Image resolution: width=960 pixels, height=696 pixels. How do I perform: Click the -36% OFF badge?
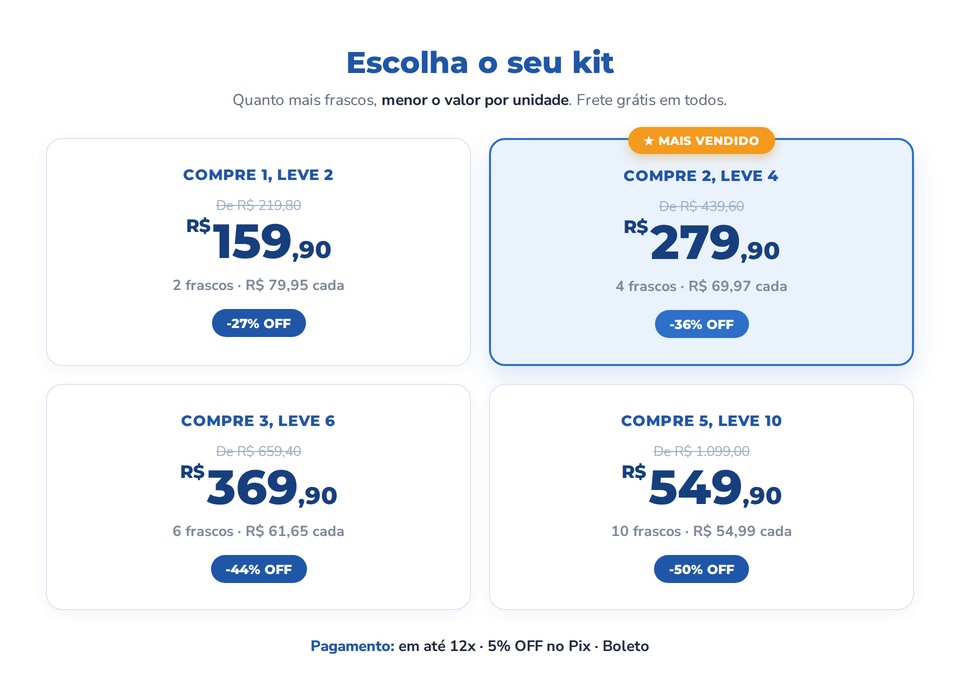702,324
